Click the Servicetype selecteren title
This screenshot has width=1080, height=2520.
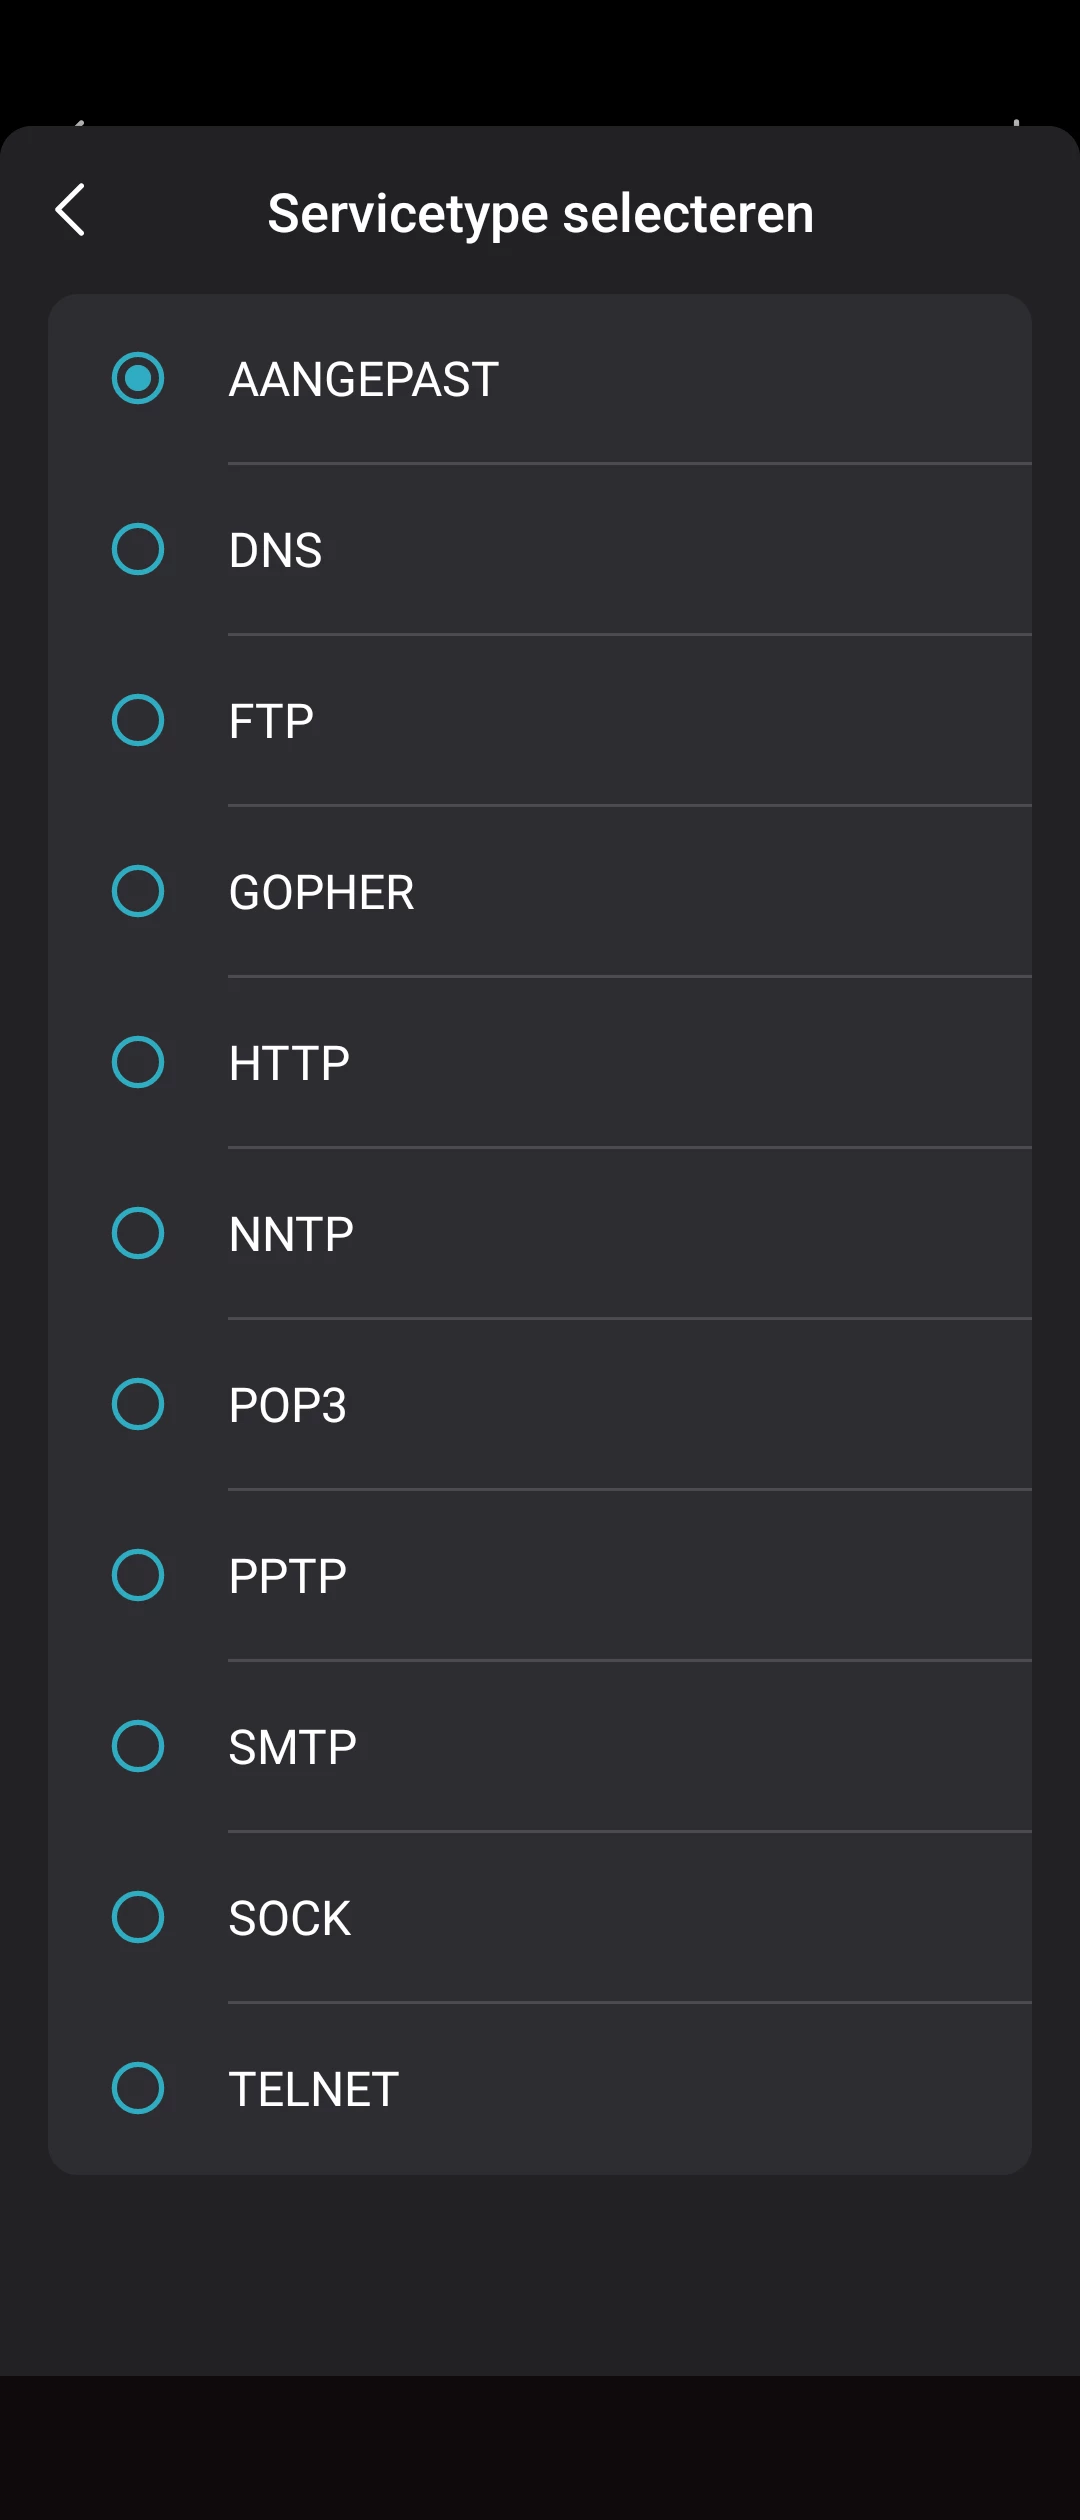click(x=540, y=213)
